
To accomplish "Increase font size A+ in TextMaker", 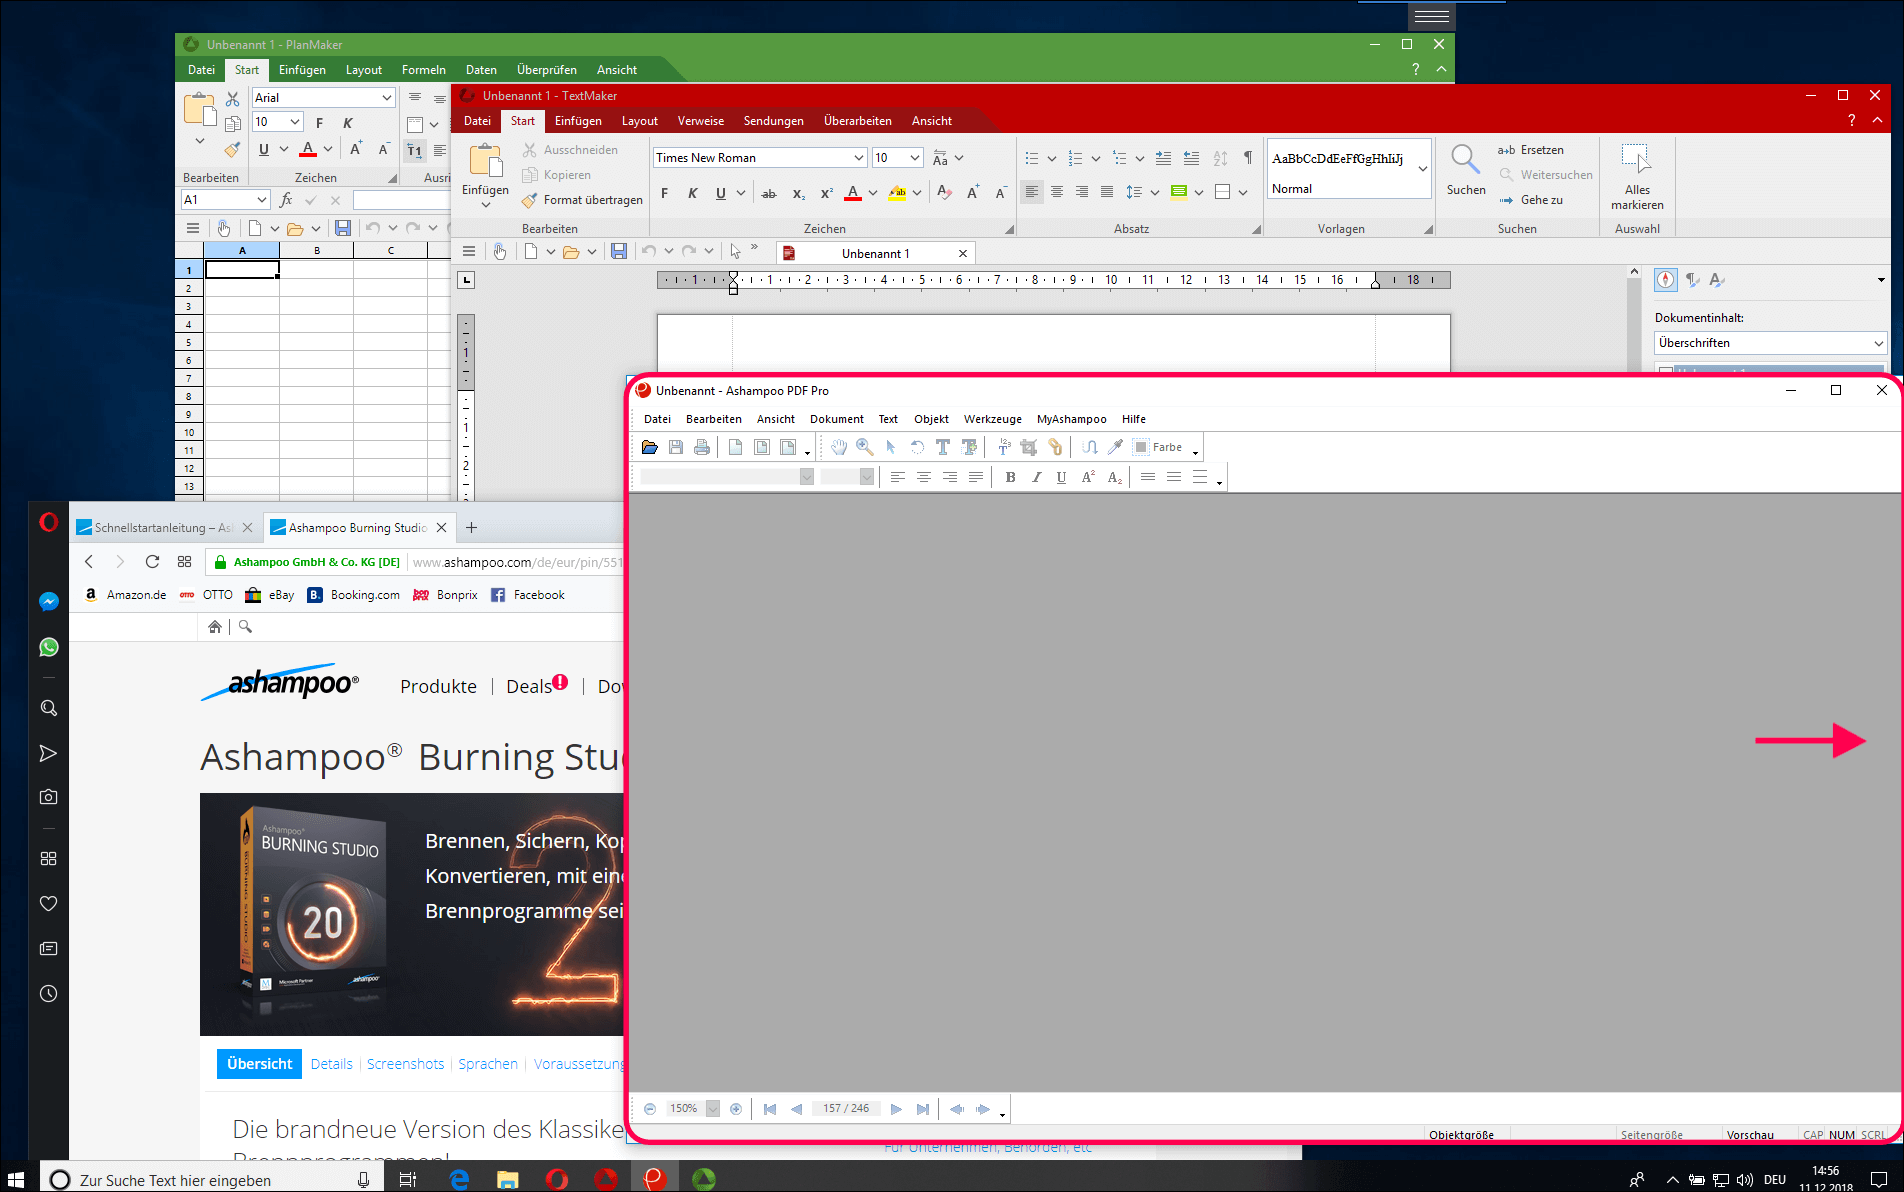I will 973,192.
